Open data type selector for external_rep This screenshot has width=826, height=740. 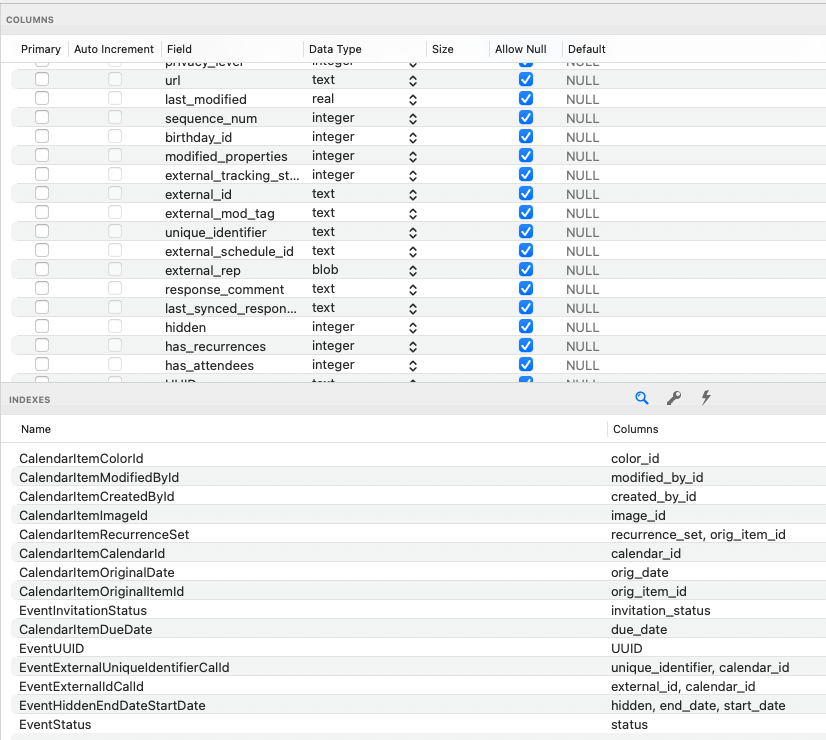coord(411,270)
